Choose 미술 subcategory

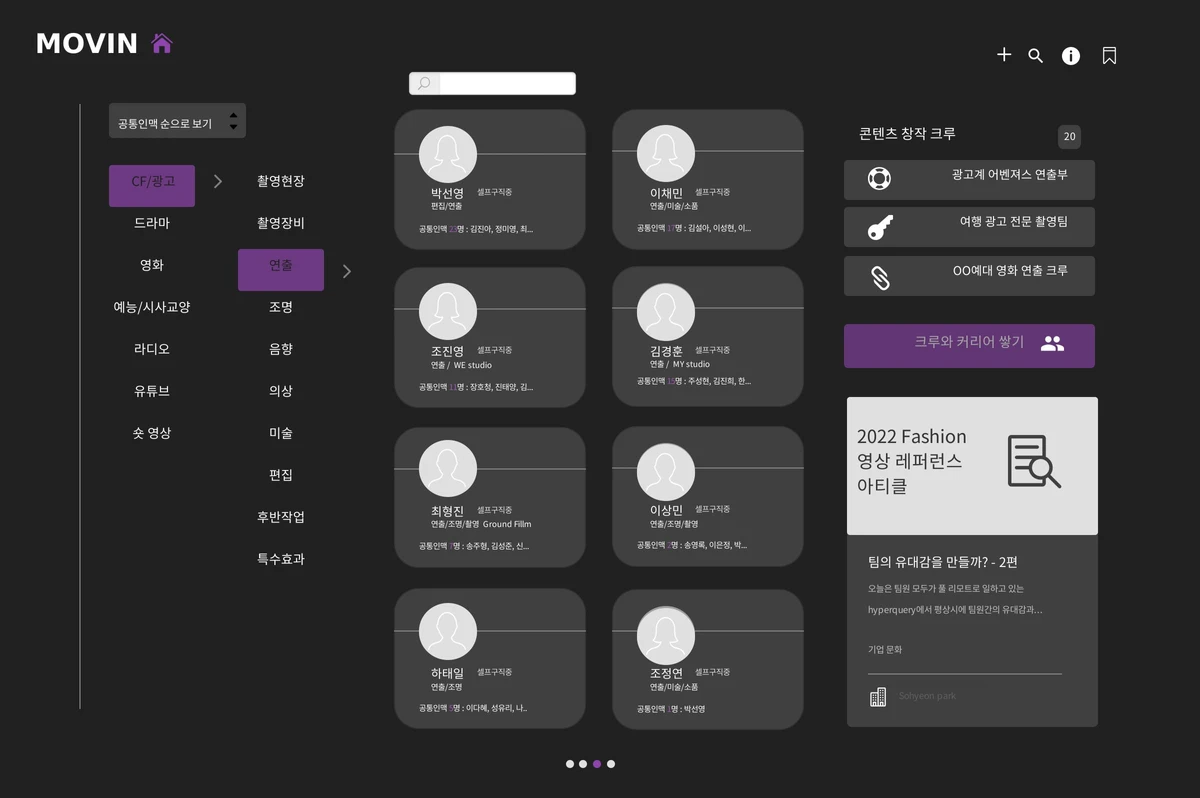[281, 433]
